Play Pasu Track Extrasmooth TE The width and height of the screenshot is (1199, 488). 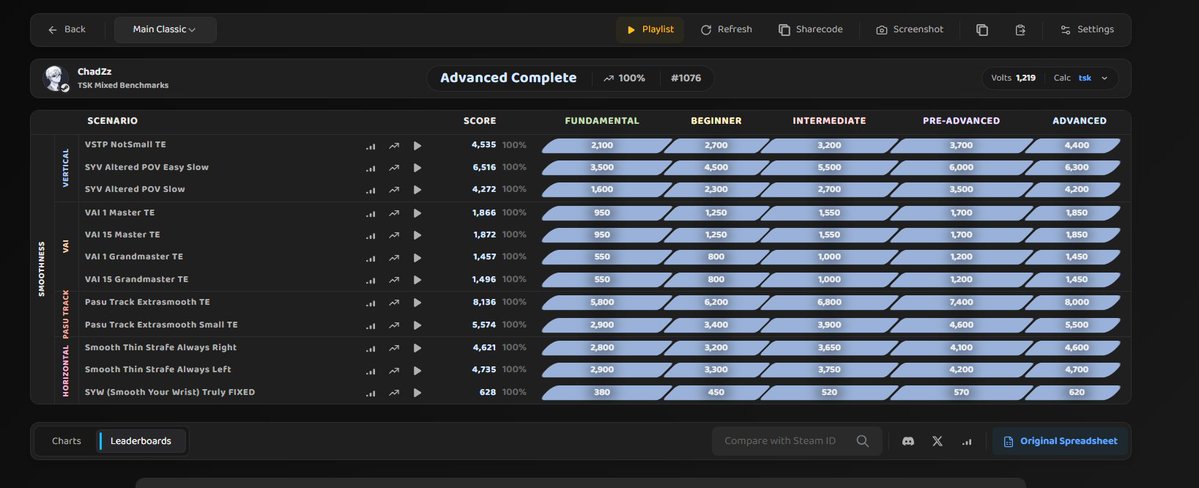coord(418,303)
